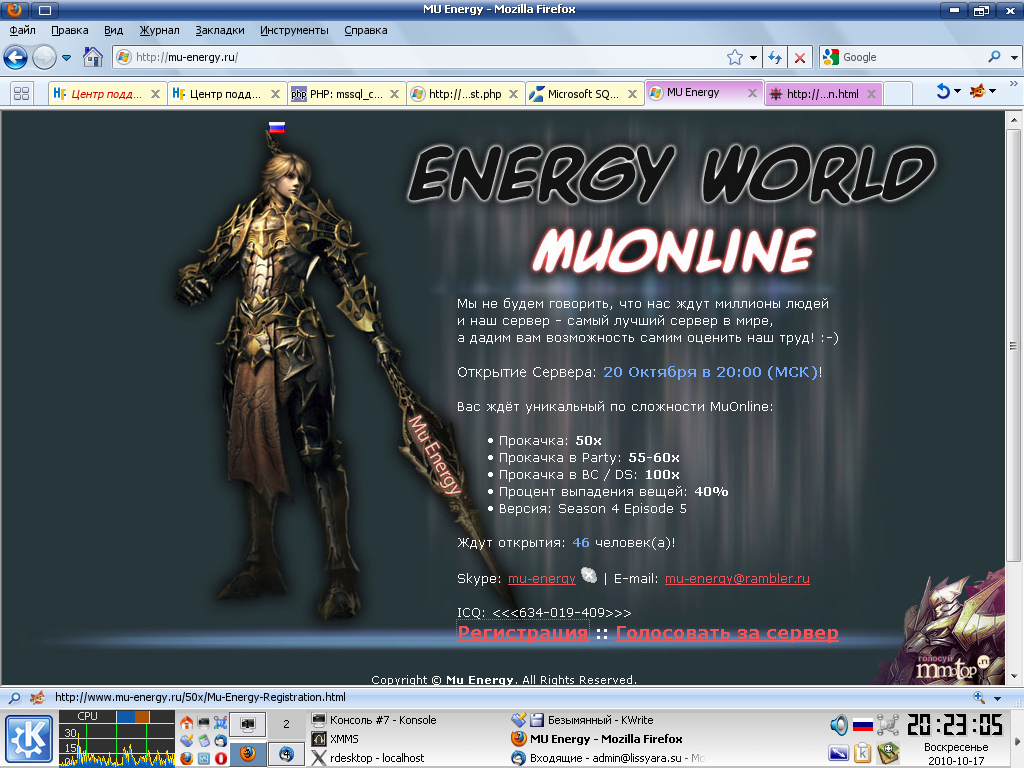Switch to Безымянный - KWrite window
Screen dimensions: 1024x768
582,720
